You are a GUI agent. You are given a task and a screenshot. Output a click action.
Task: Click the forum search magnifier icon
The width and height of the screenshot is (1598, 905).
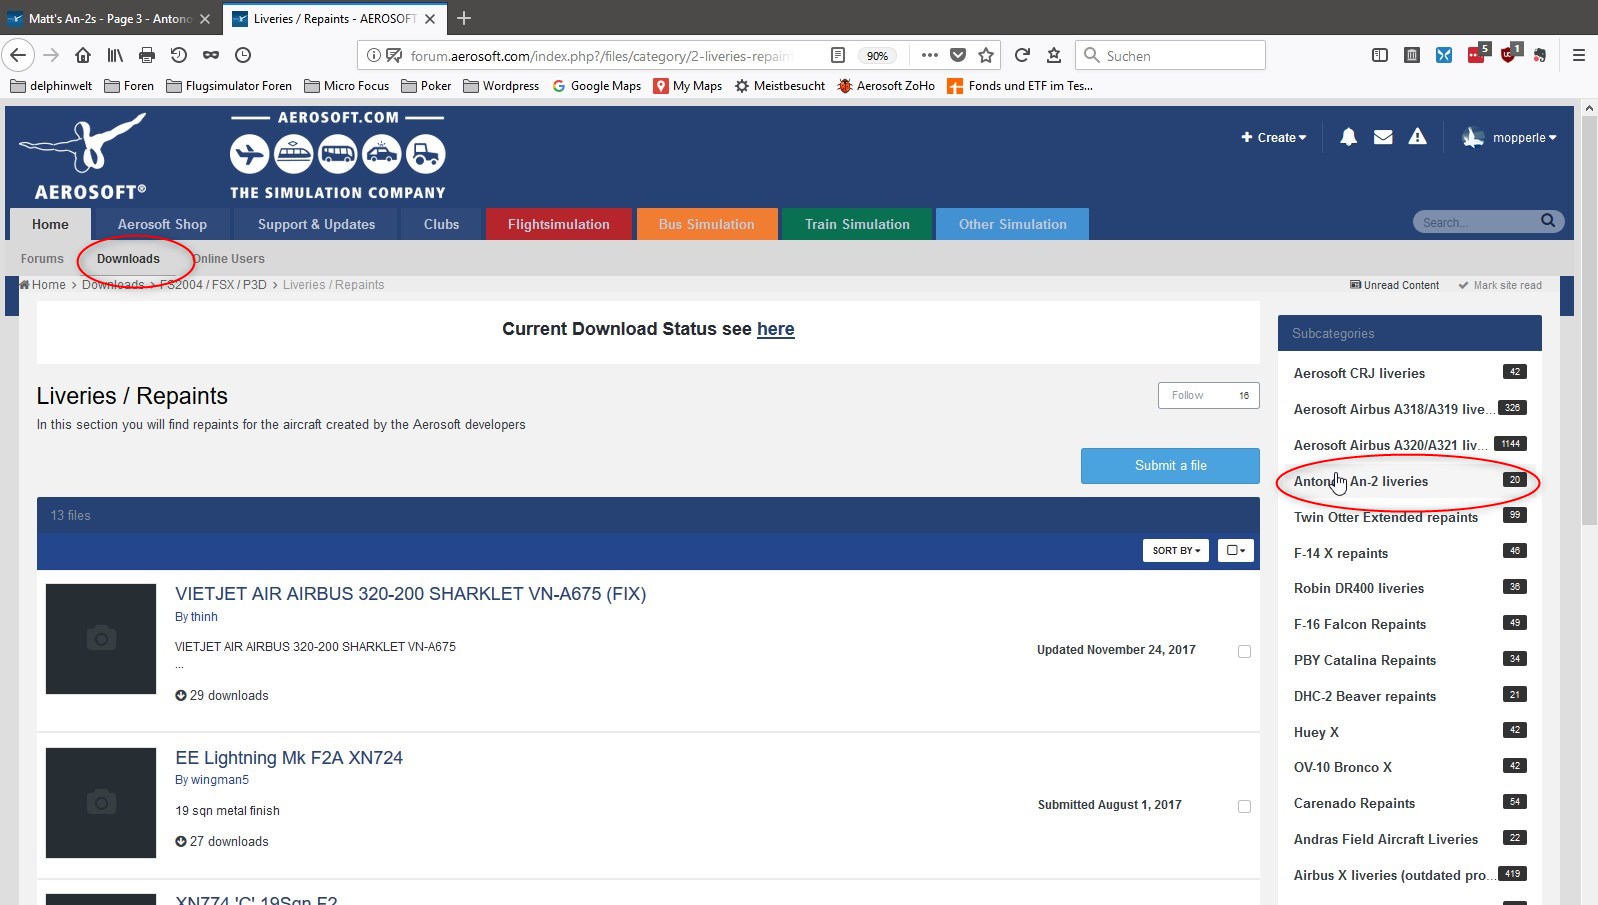(x=1548, y=221)
